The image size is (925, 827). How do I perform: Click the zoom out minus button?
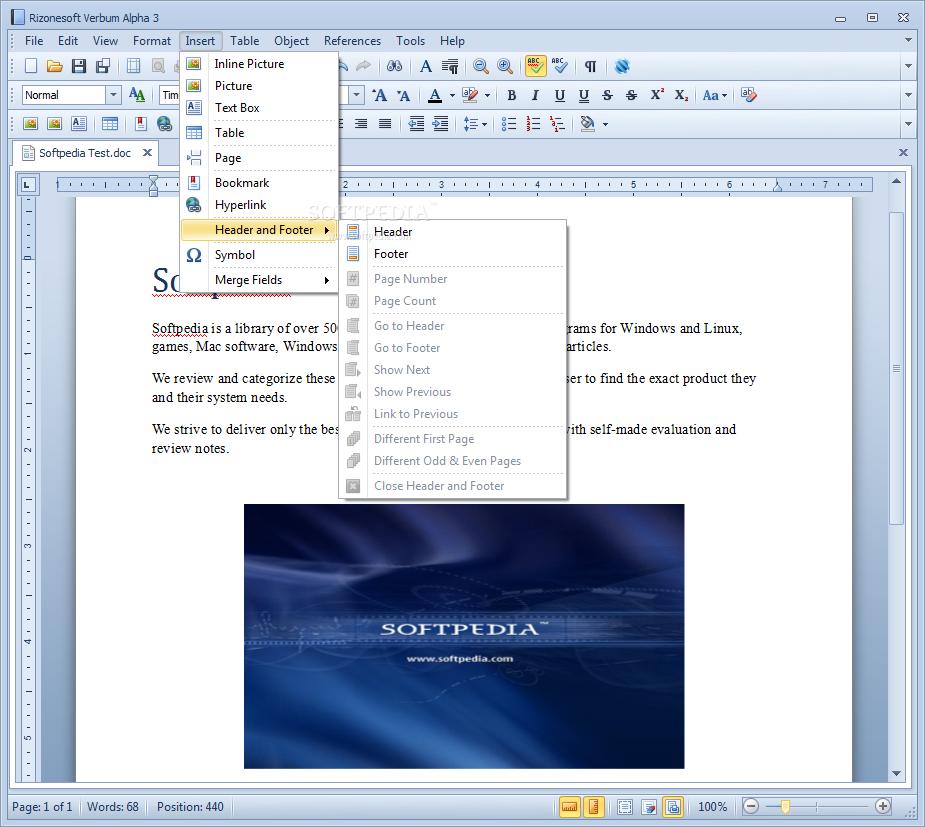[x=750, y=806]
